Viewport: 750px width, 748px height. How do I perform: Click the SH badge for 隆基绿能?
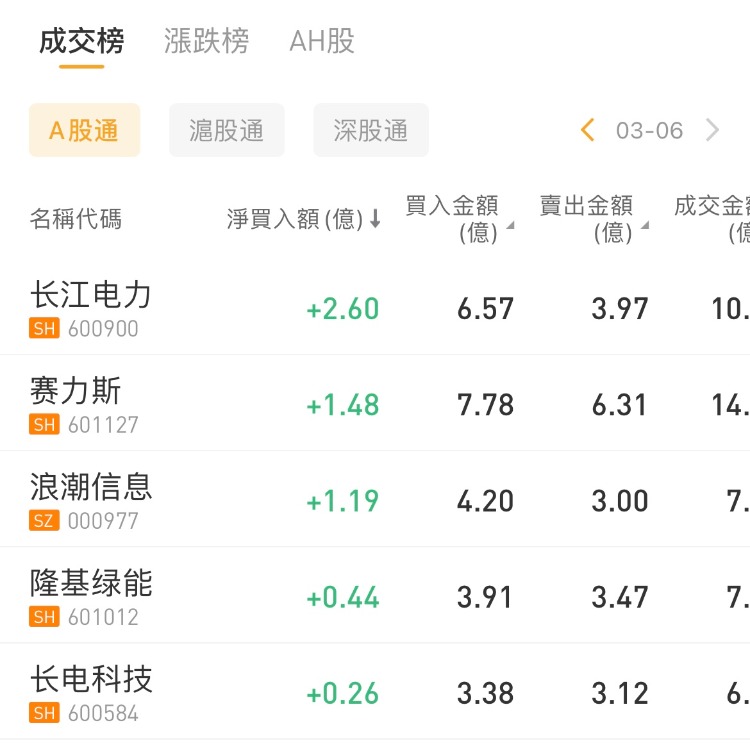[45, 617]
